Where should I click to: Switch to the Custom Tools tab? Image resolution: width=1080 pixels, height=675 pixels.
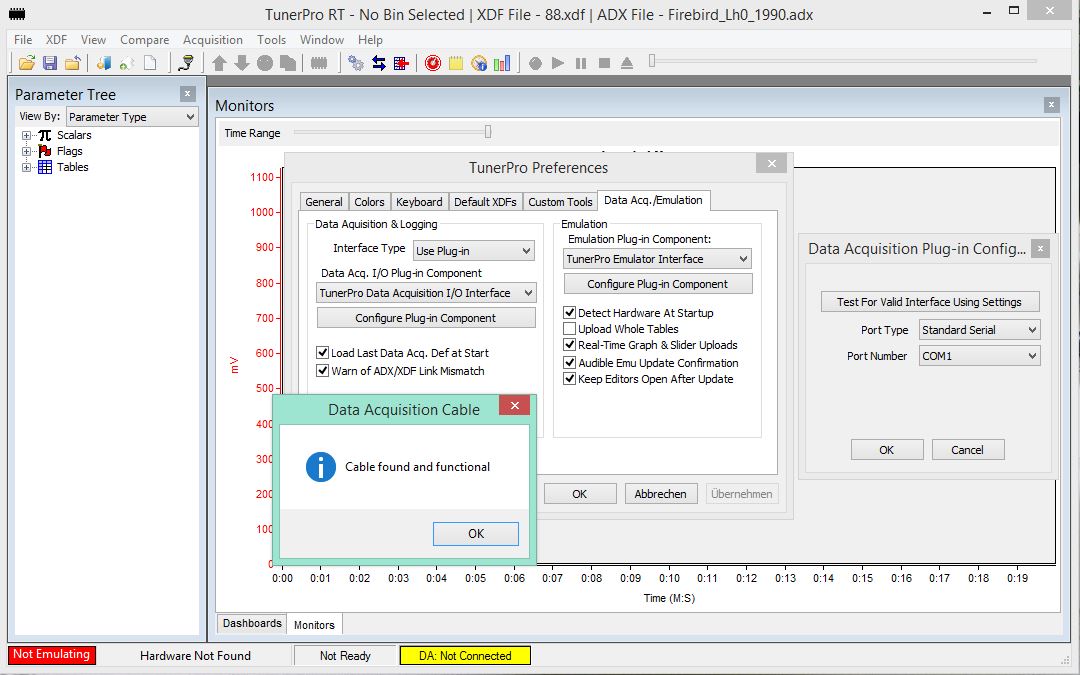[x=560, y=202]
